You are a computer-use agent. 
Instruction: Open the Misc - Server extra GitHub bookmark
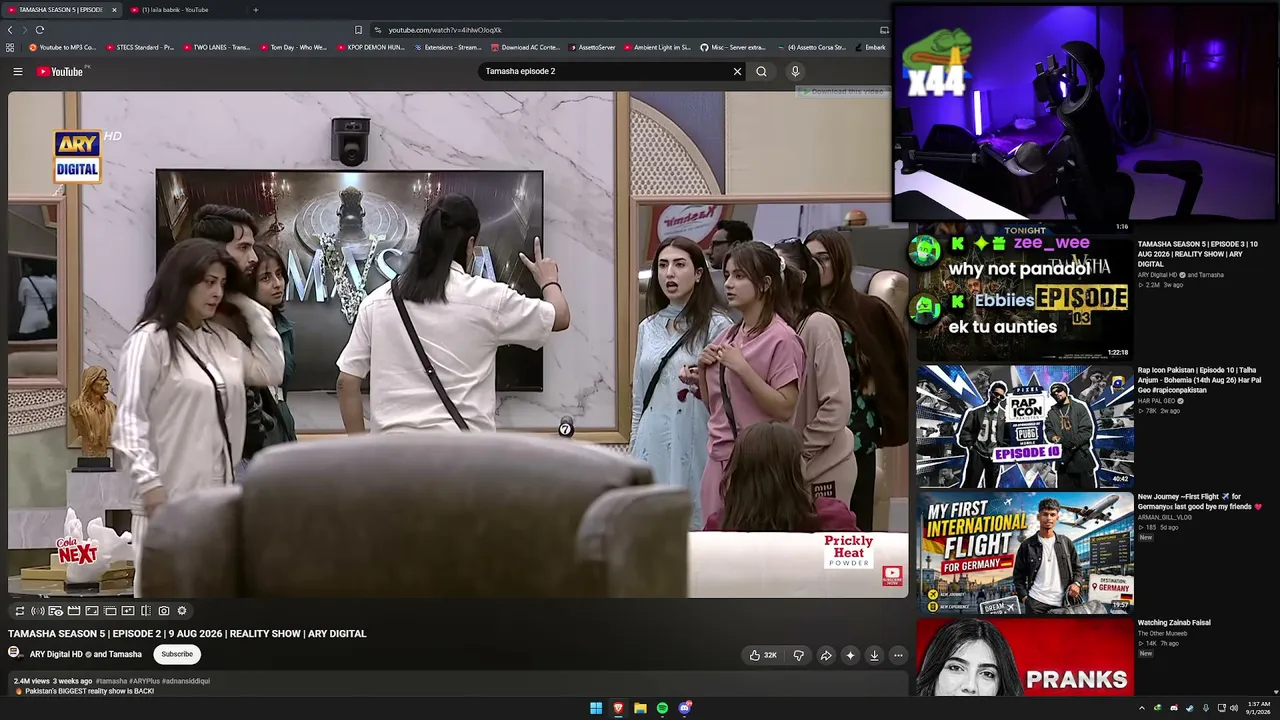coord(733,47)
